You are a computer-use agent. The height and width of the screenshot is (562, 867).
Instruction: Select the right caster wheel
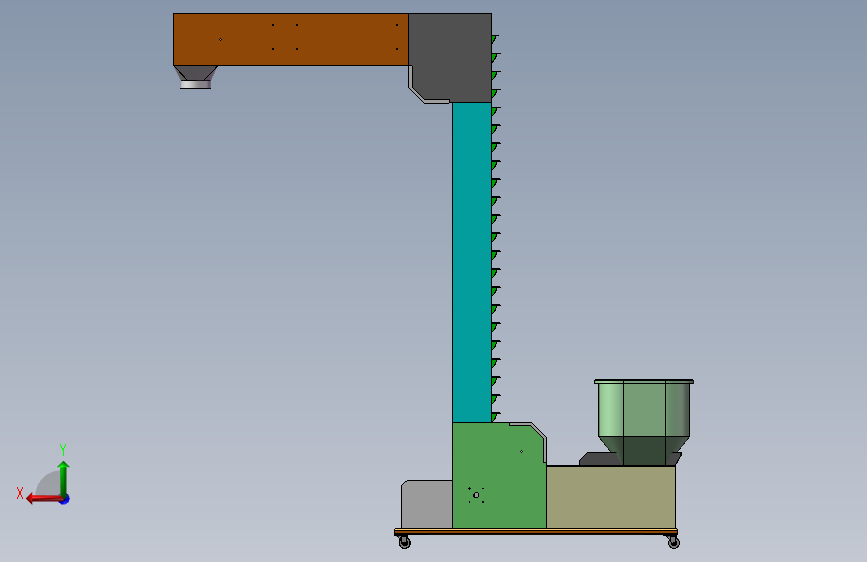(673, 542)
